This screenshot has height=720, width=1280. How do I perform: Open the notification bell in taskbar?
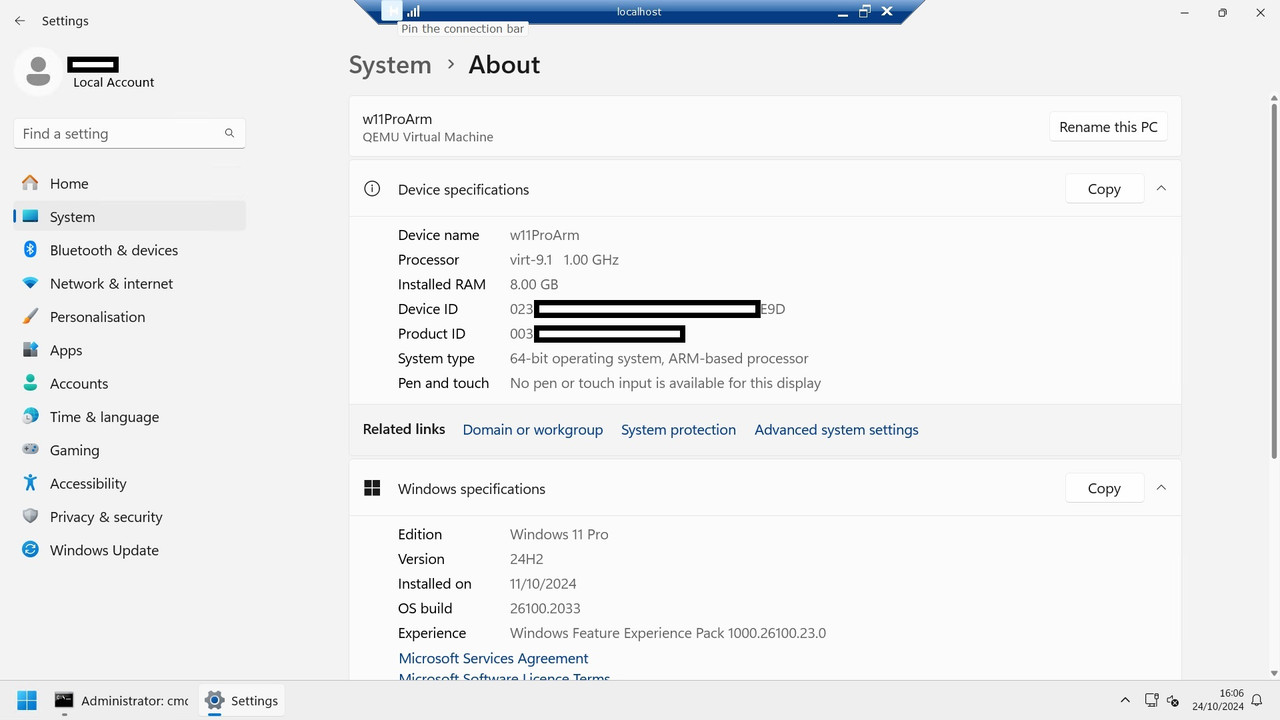click(x=1258, y=700)
